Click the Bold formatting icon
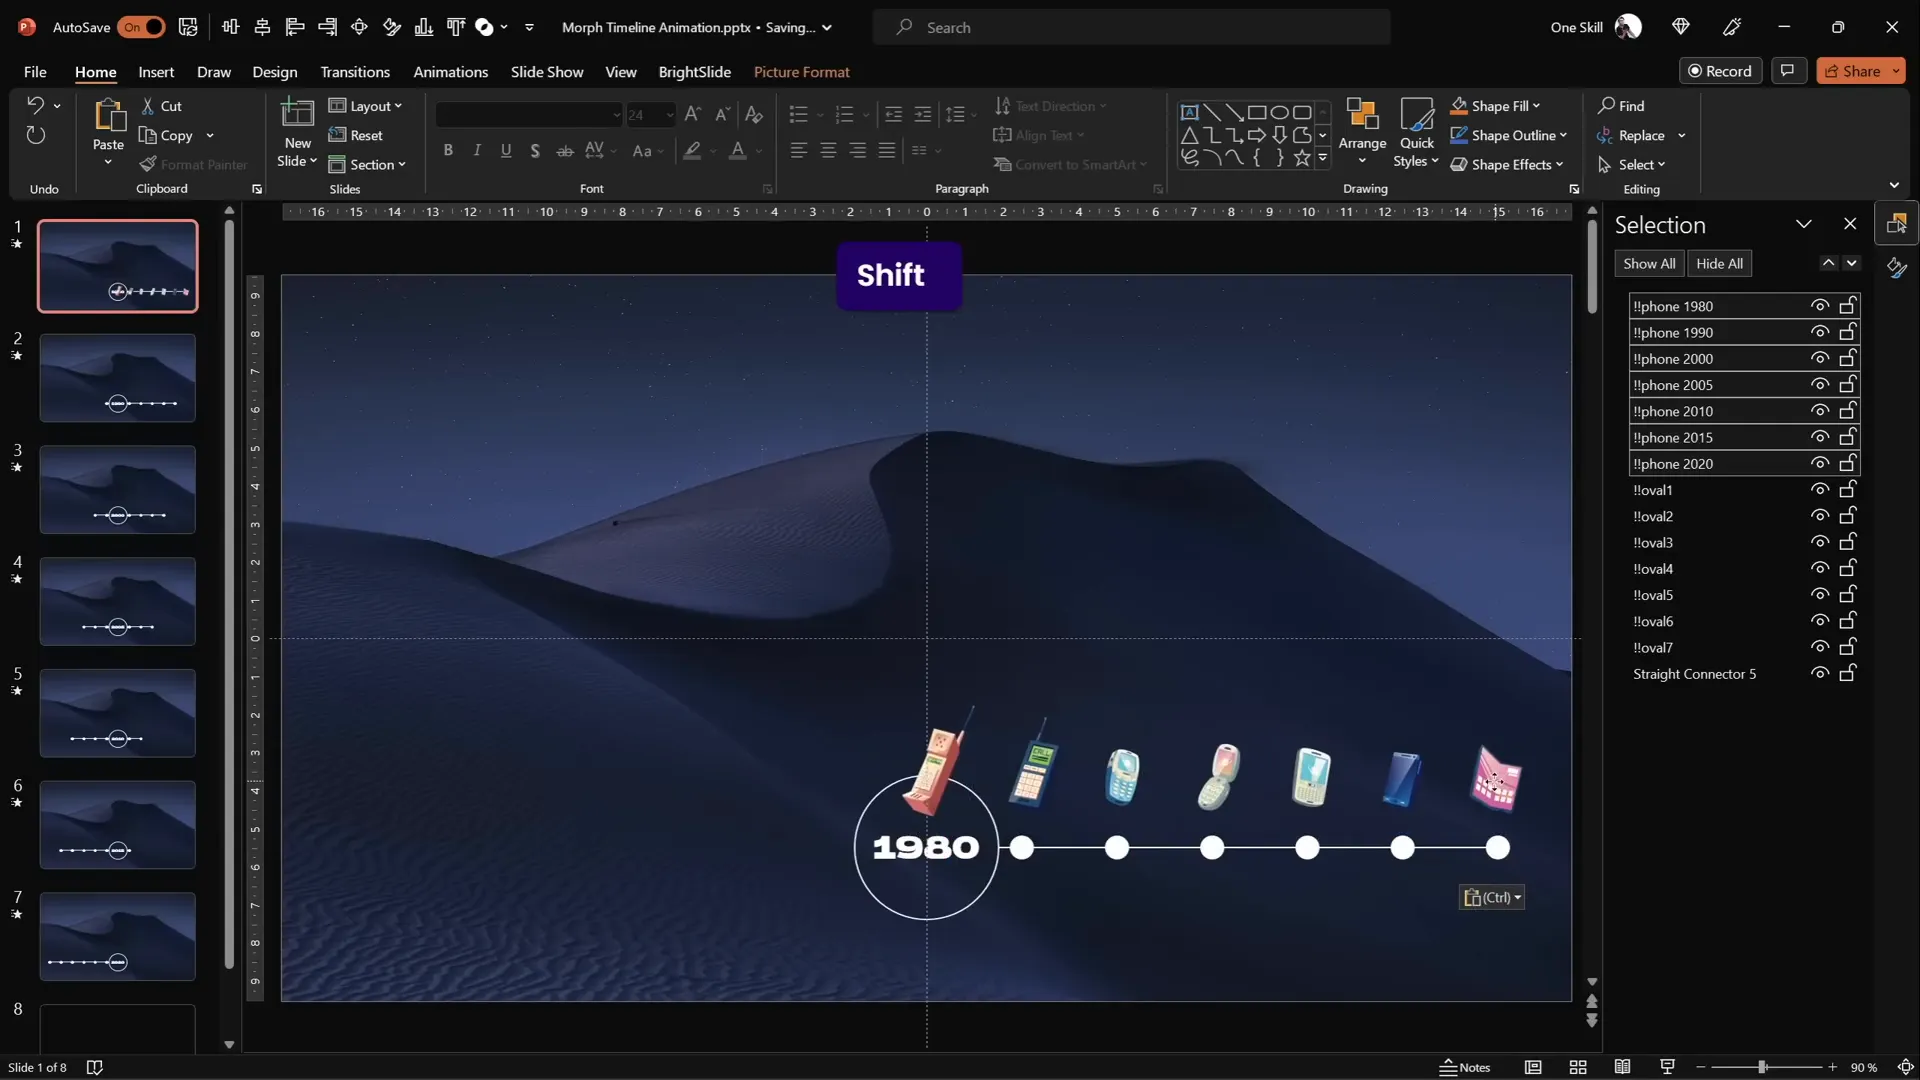 click(448, 150)
